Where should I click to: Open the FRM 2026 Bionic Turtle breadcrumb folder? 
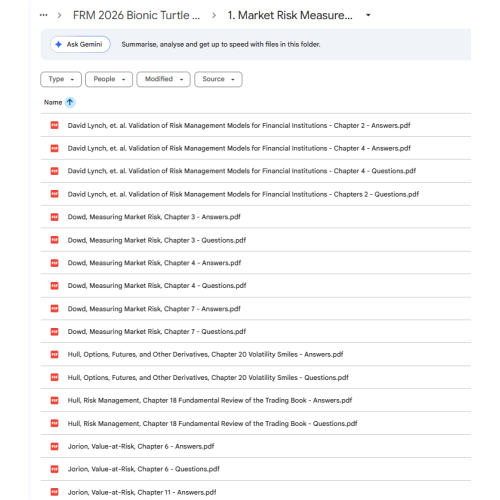pyautogui.click(x=136, y=15)
